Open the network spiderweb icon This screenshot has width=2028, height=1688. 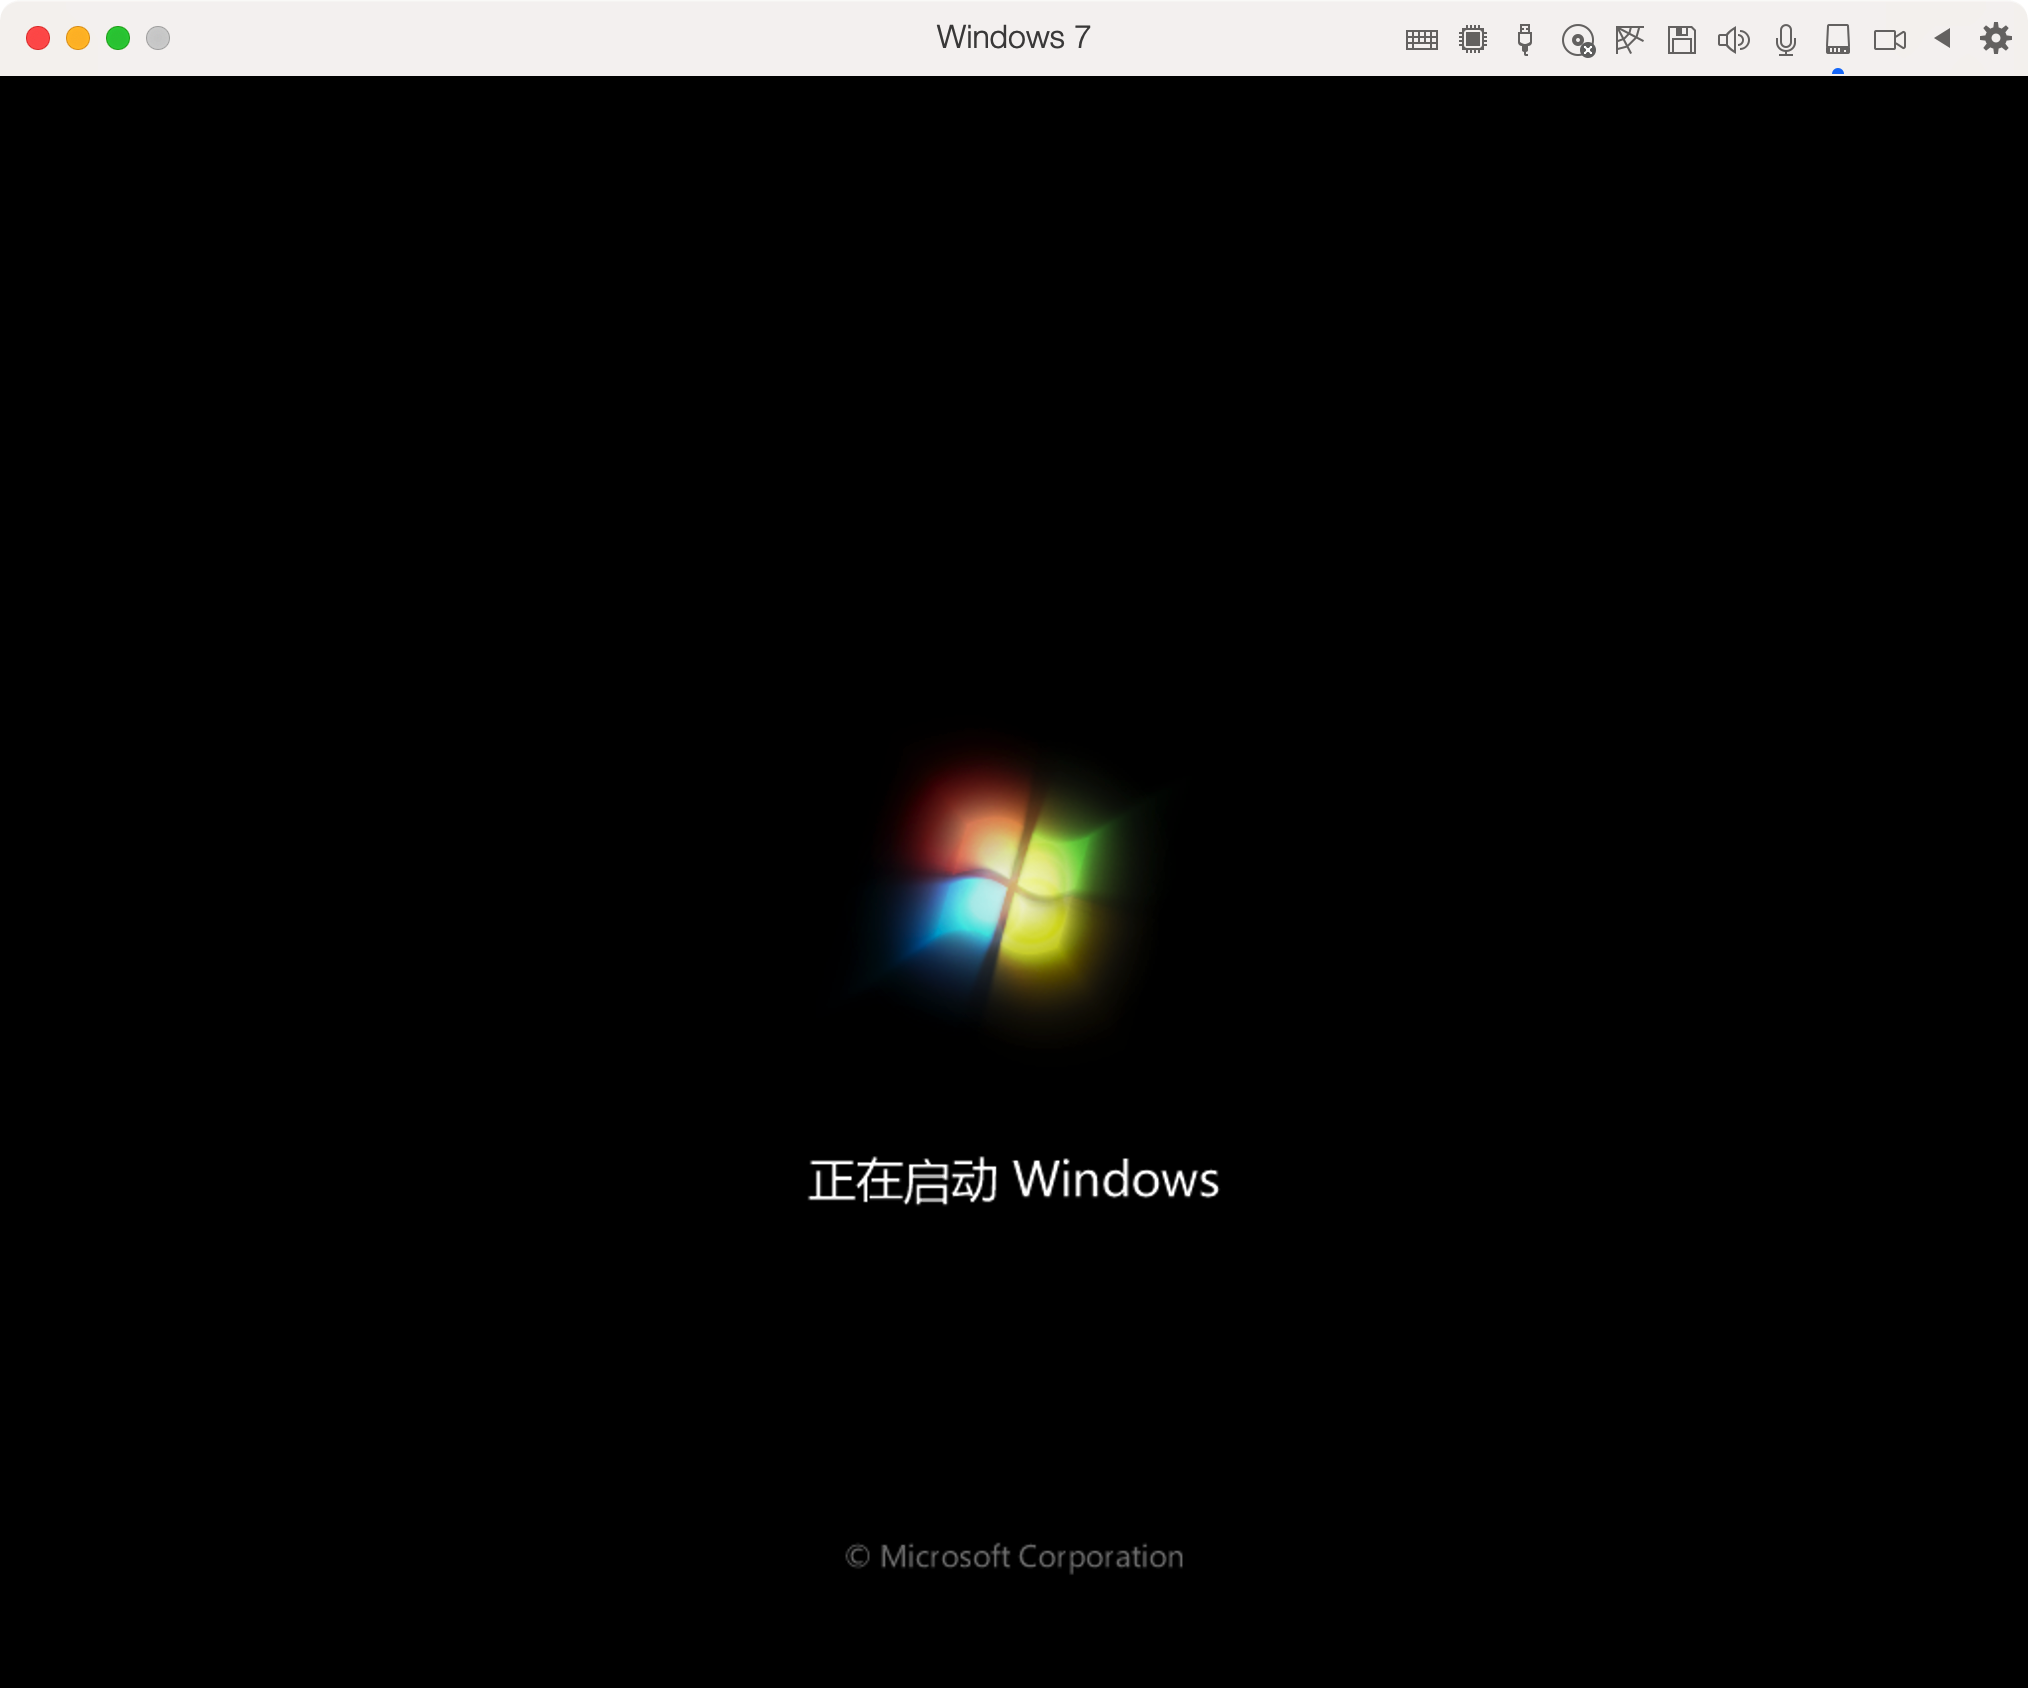pos(1629,39)
